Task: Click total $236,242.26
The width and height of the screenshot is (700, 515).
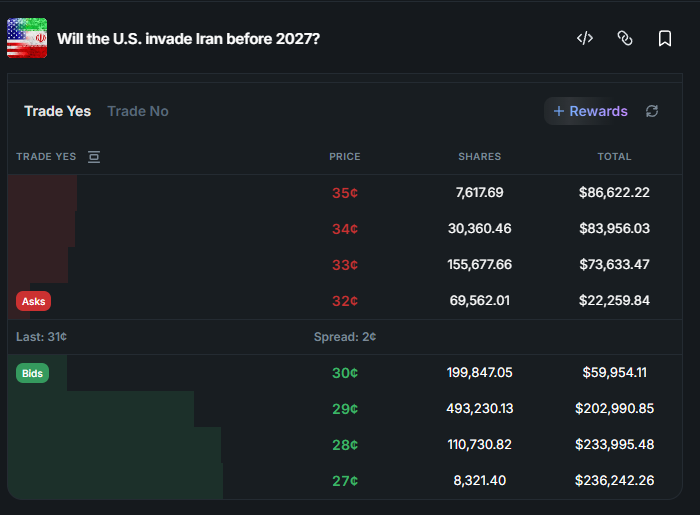Action: click(614, 481)
